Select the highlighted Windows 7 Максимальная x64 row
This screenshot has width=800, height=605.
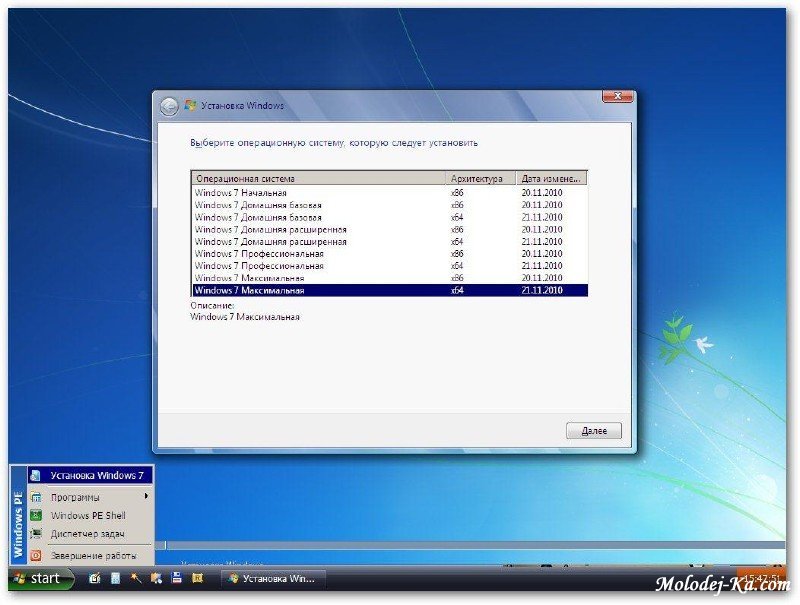390,290
